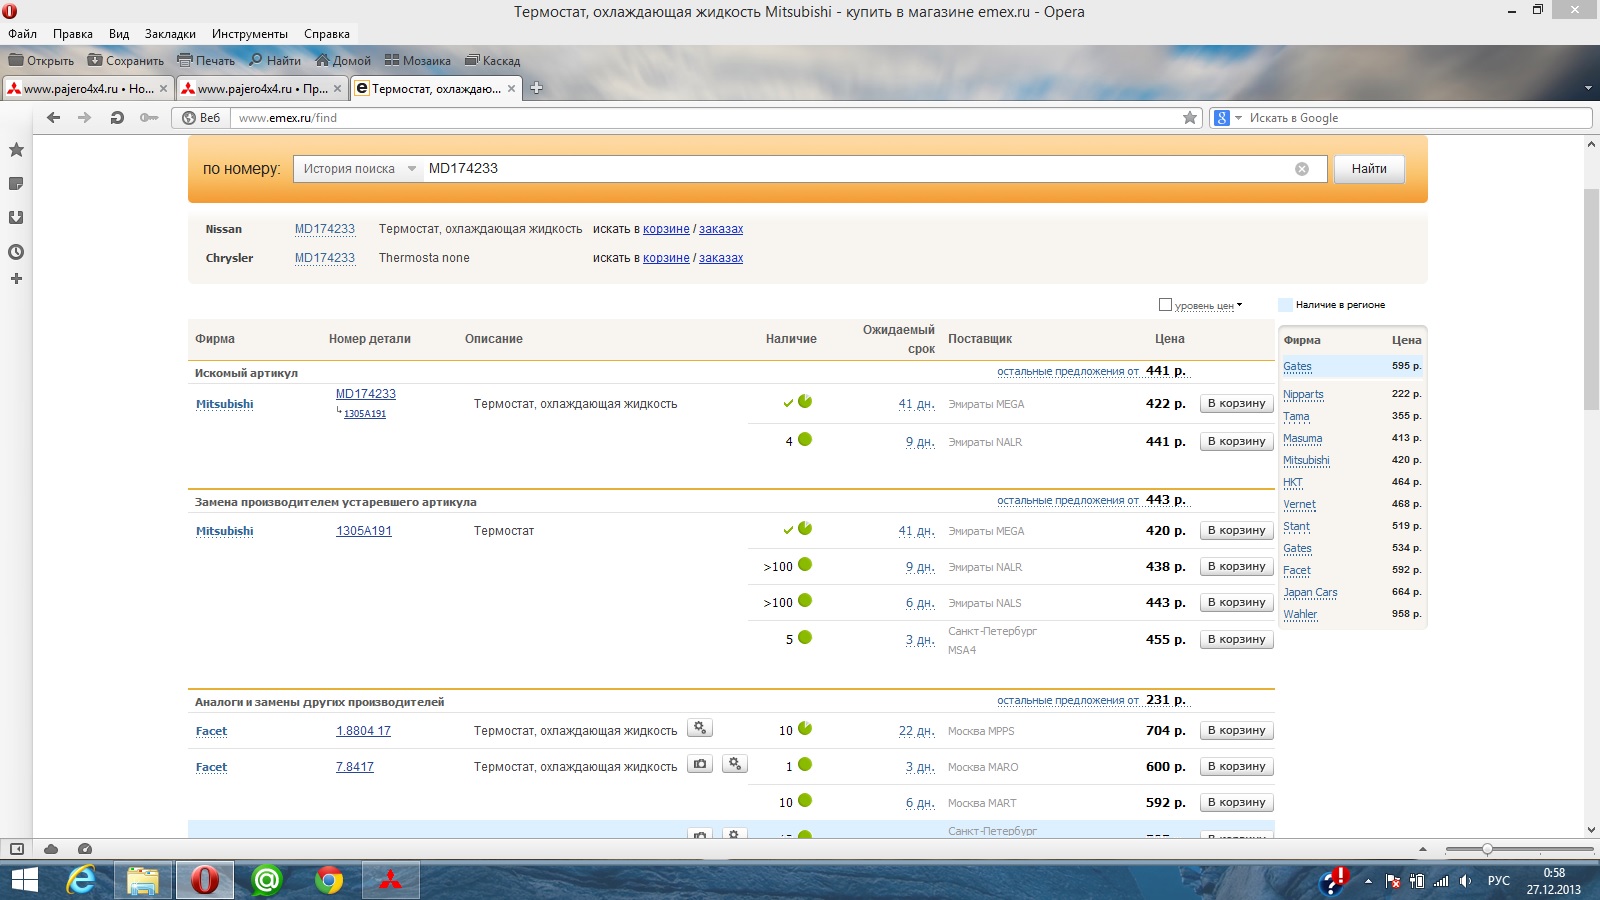Expand the 'История поиска' dropdown
1600x900 pixels.
(358, 169)
